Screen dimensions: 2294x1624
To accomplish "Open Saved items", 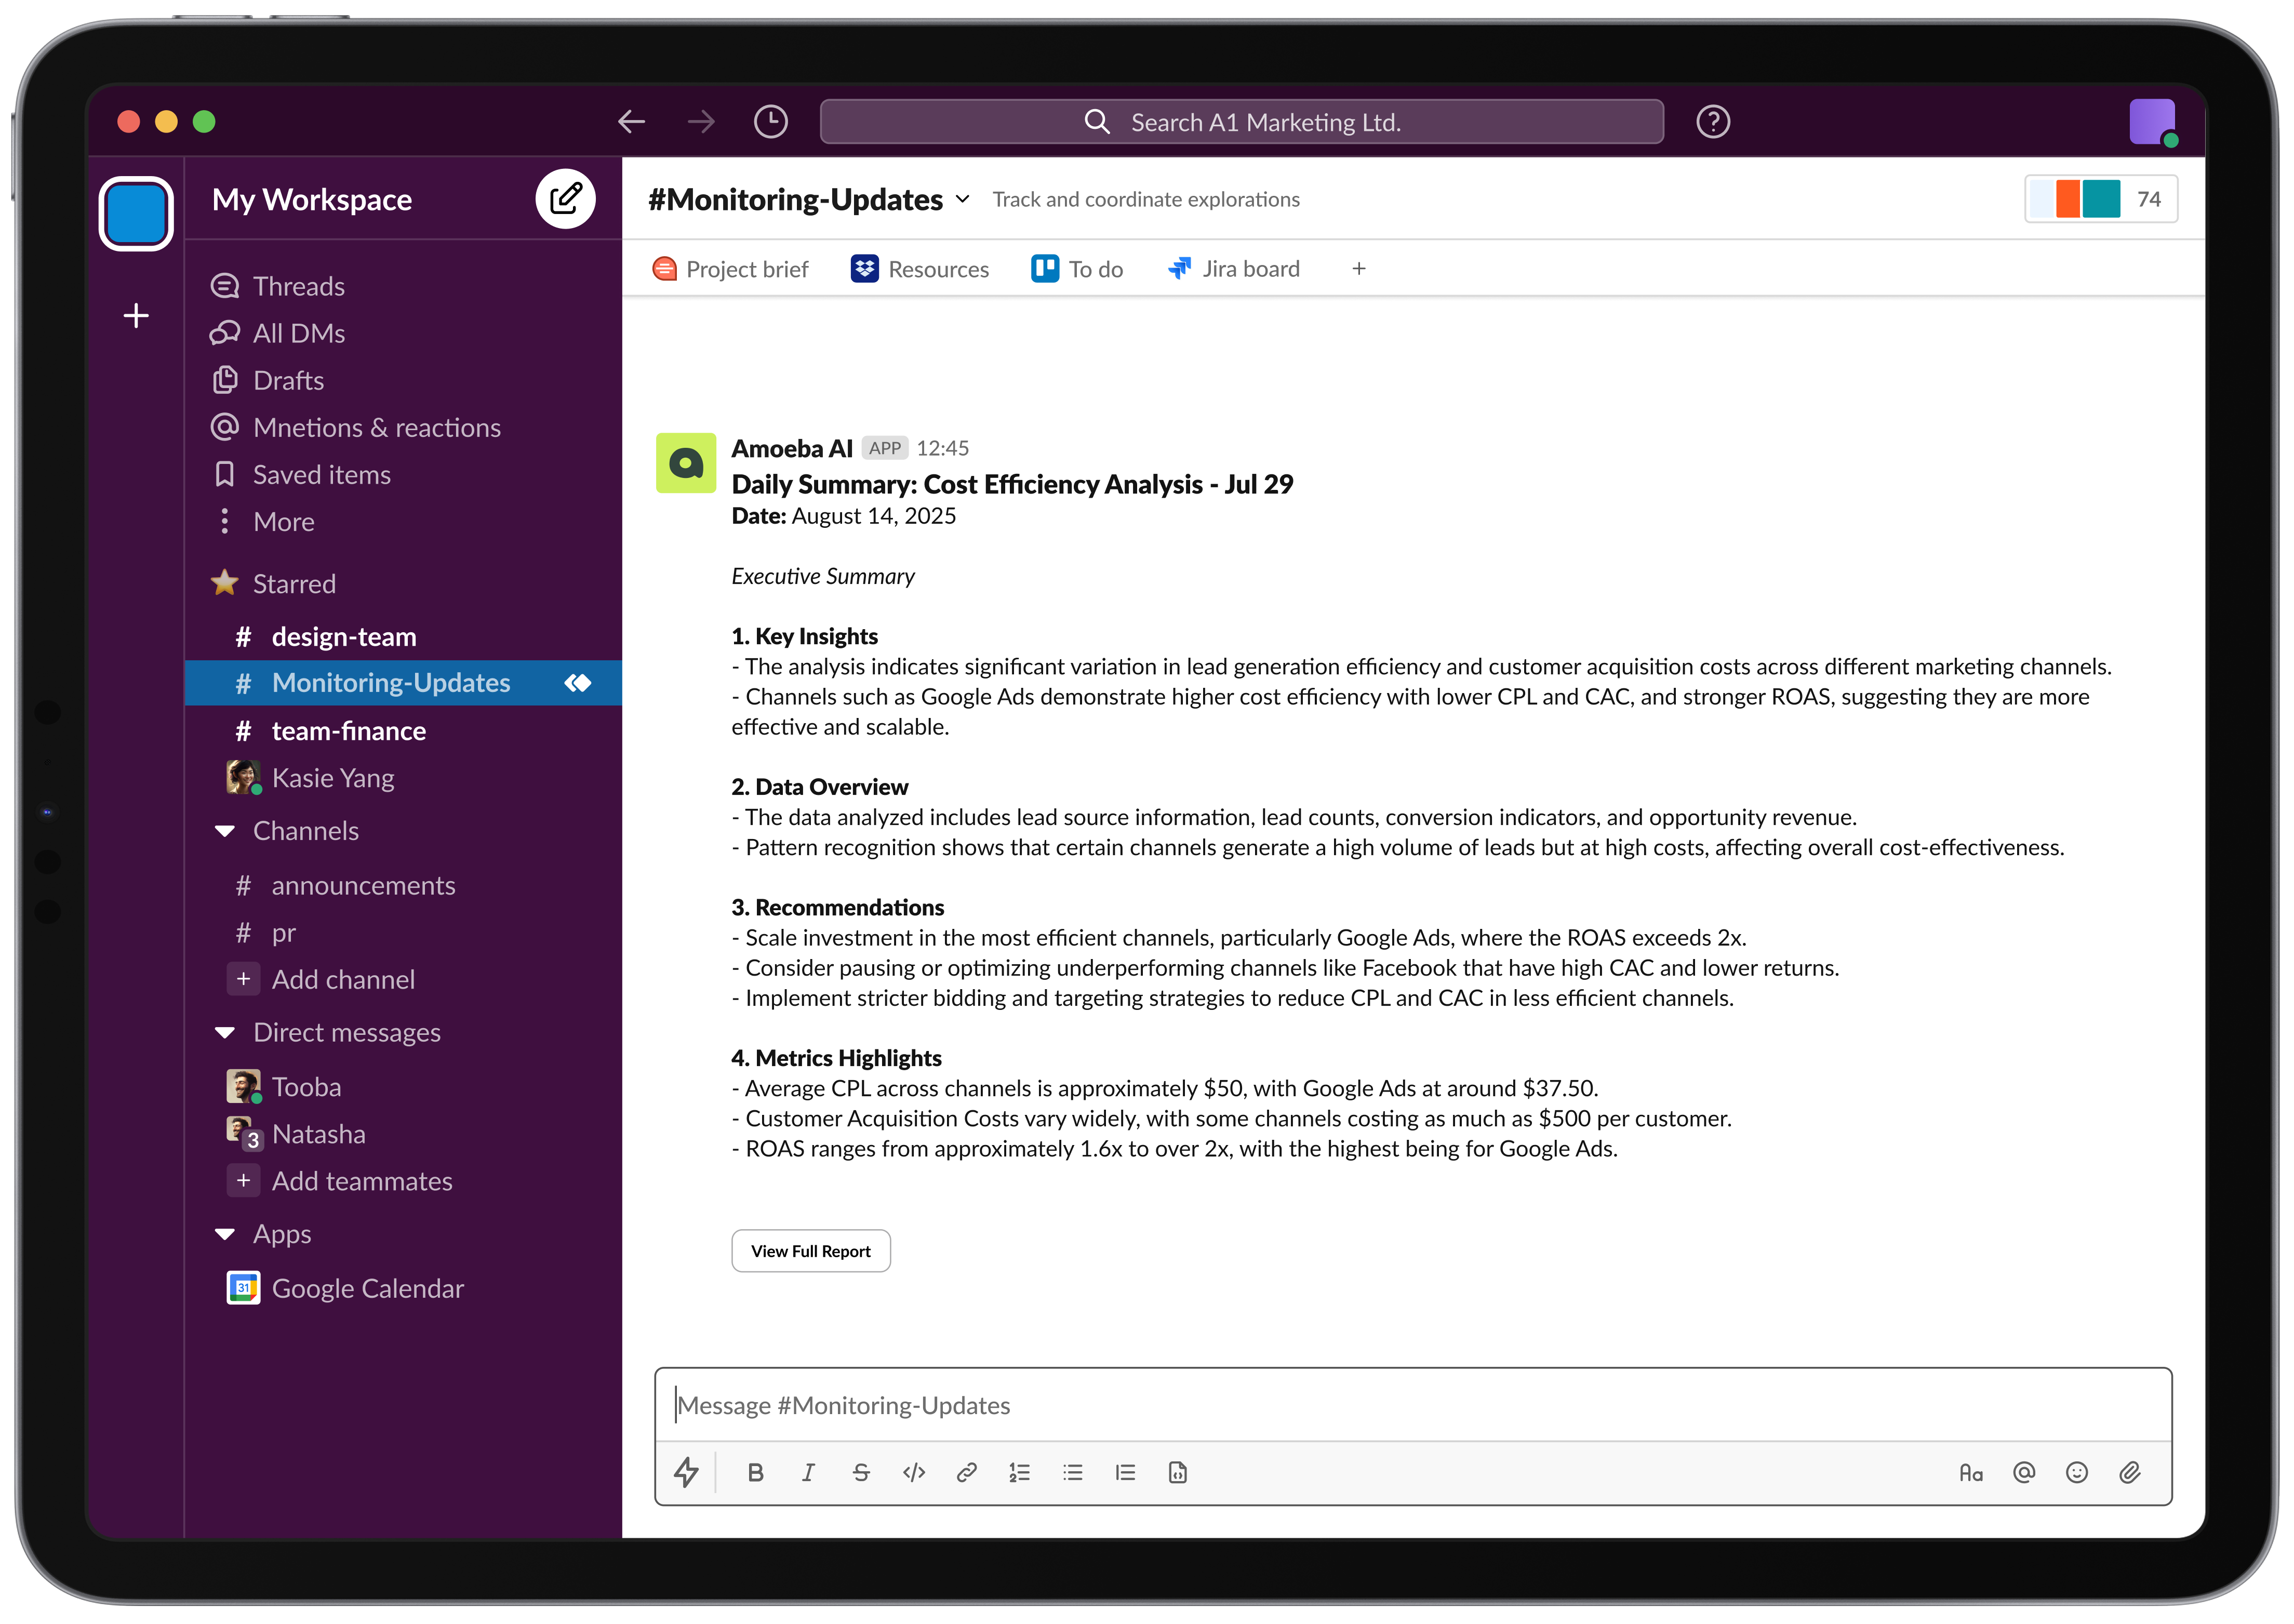I will 302,474.
